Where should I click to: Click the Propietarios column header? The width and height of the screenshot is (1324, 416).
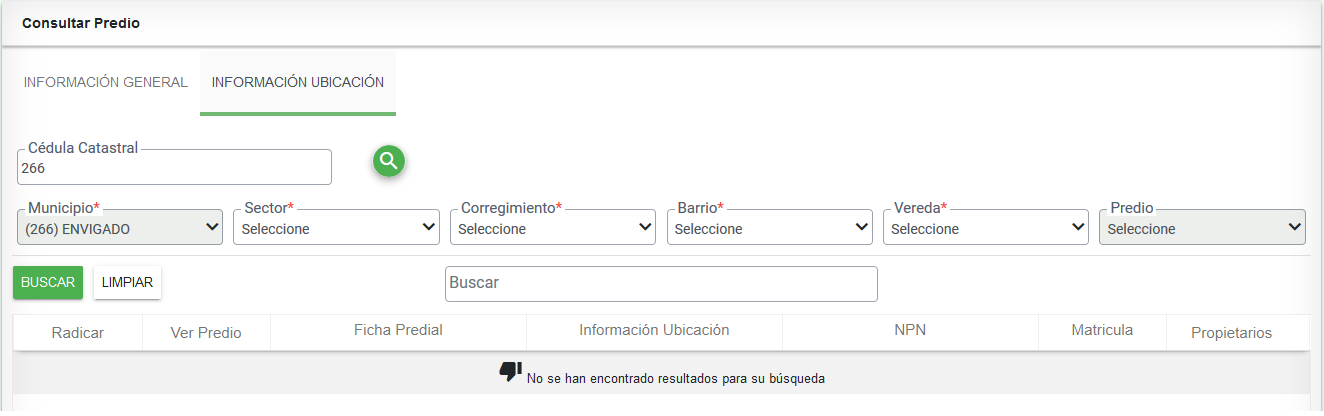[x=1231, y=333]
